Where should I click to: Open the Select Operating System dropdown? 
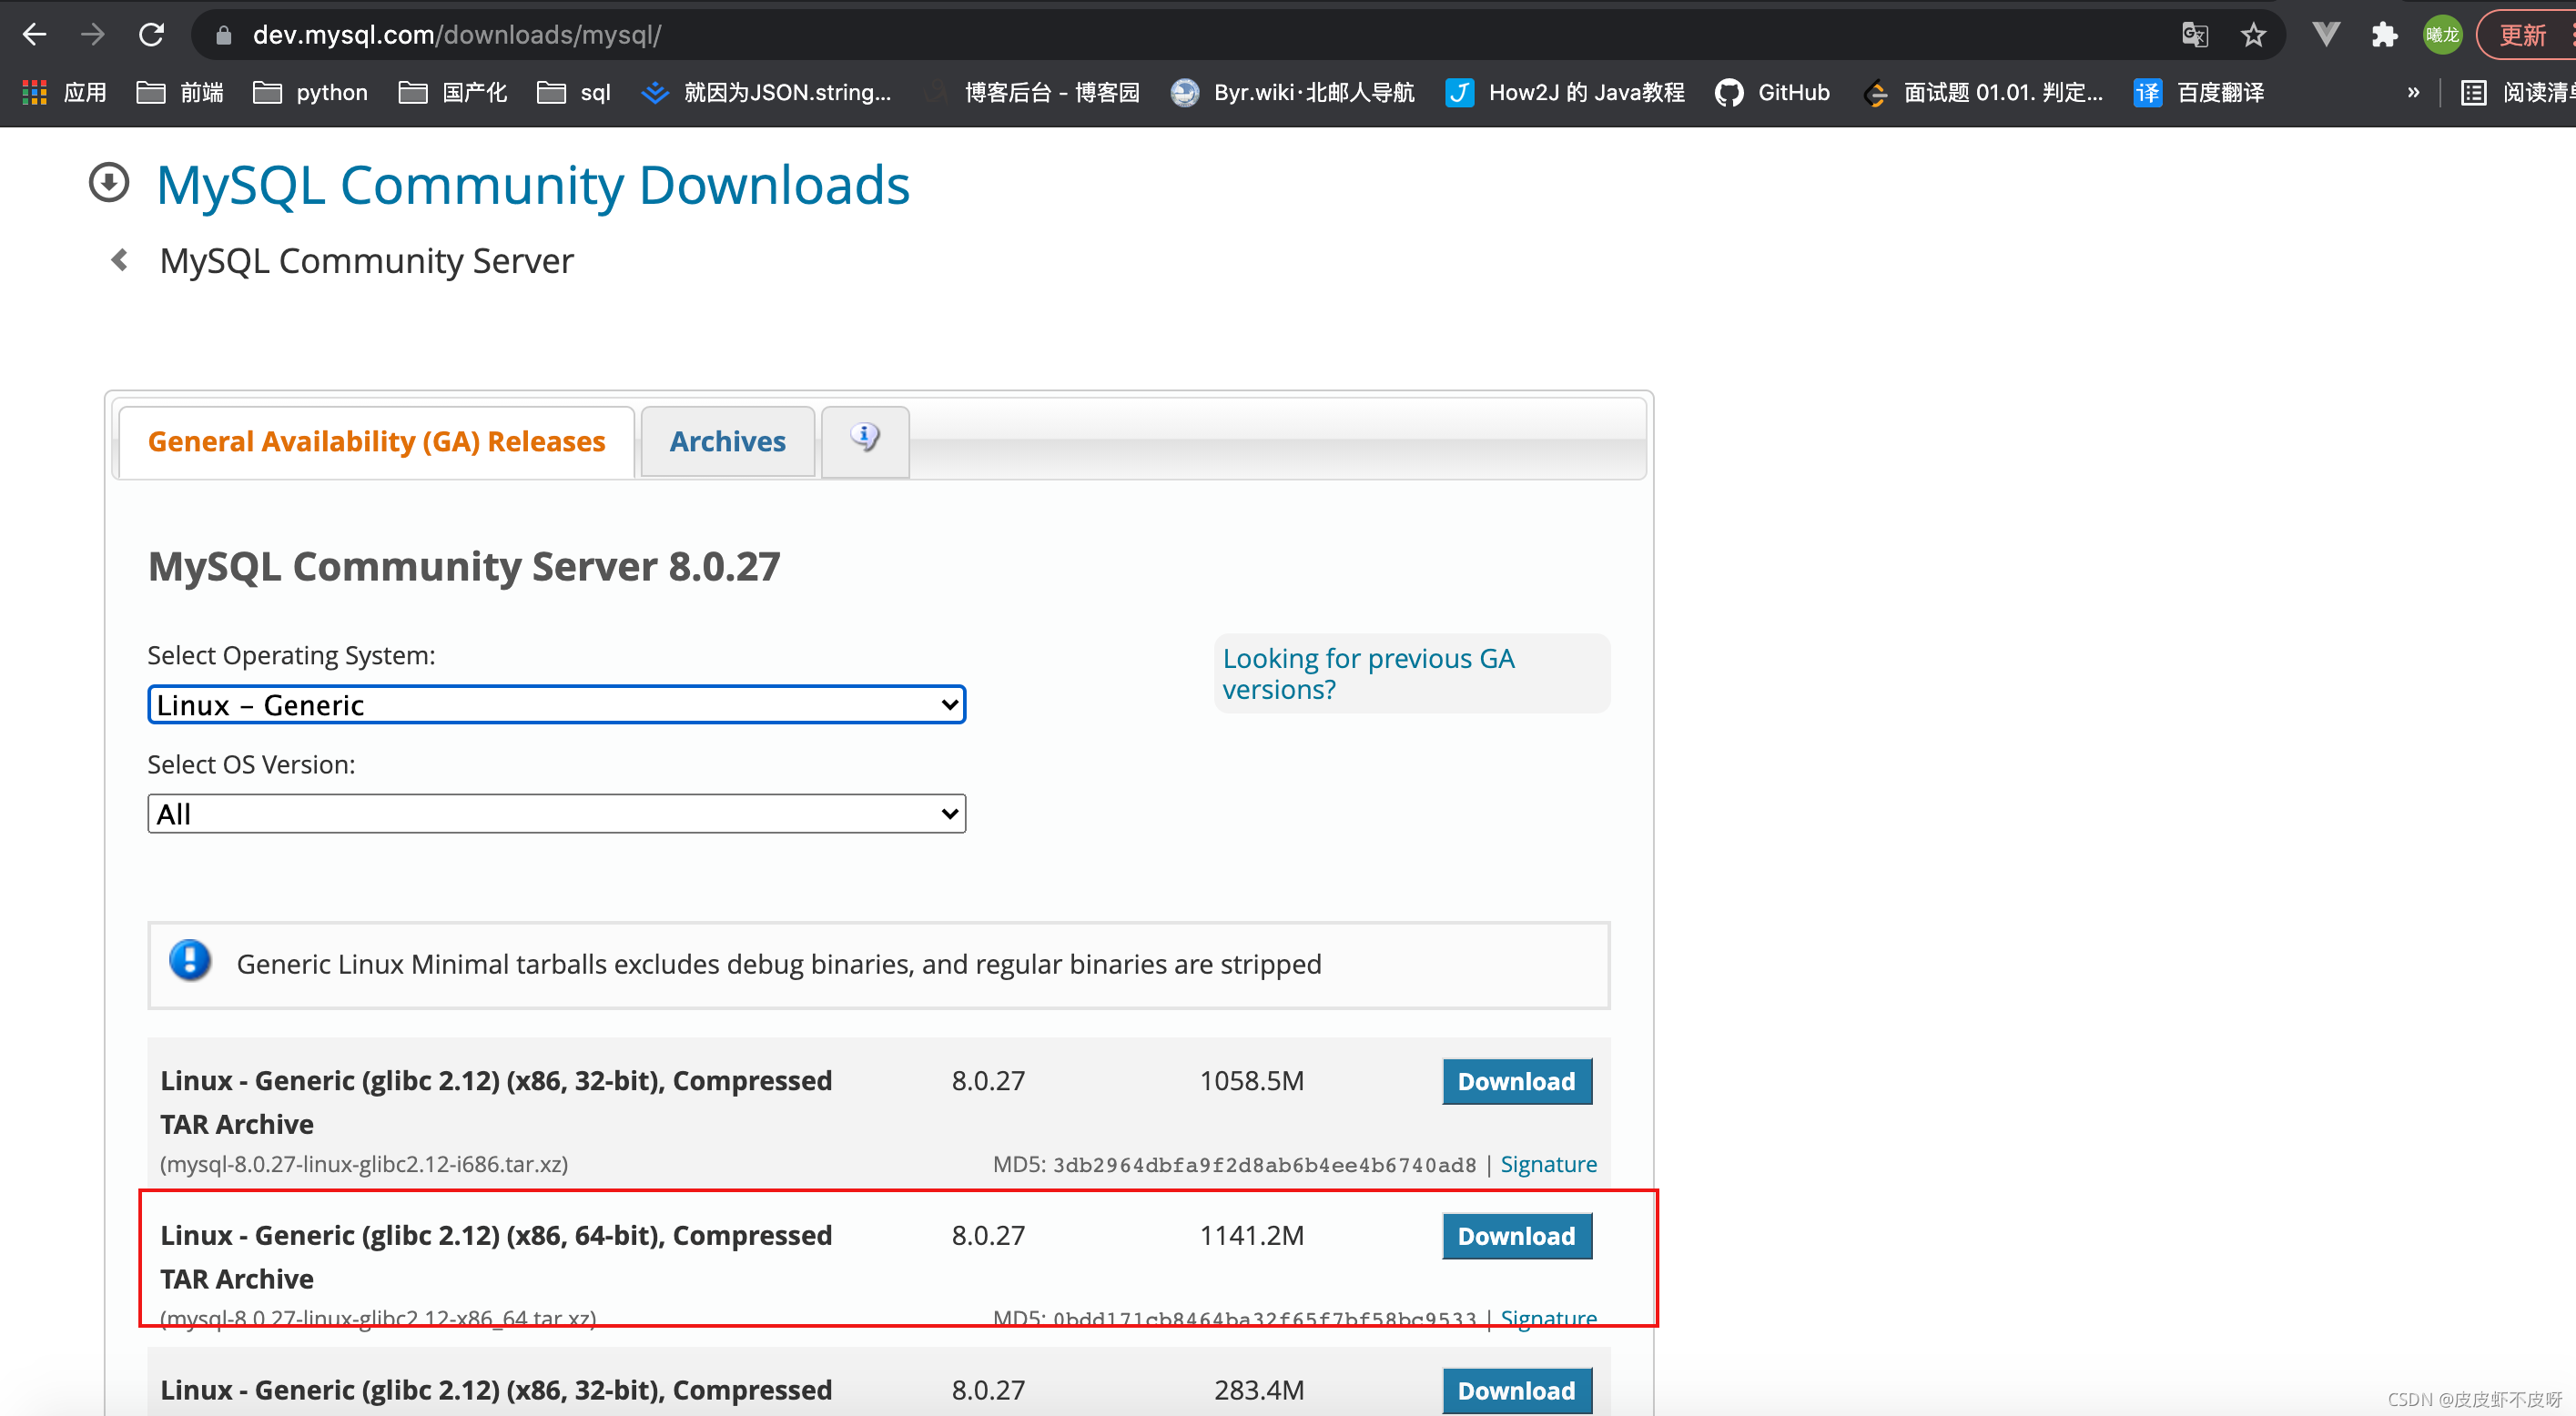(556, 705)
